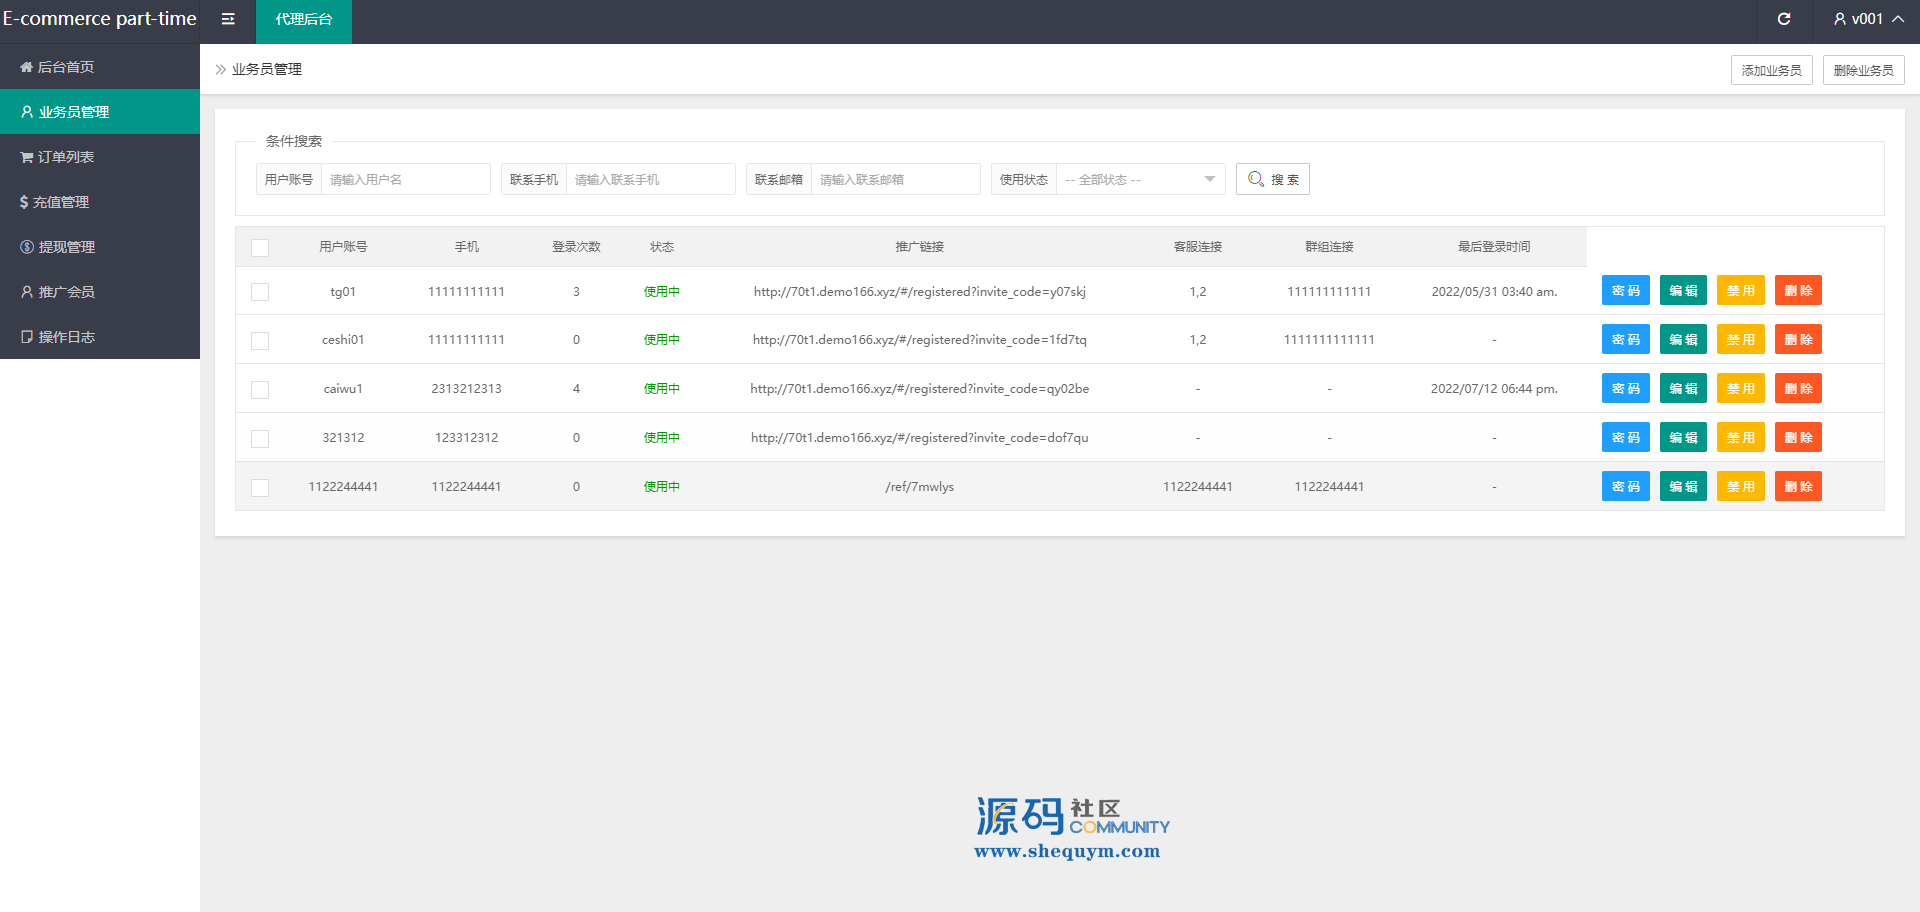Focus the 联系手机 input field

coord(650,180)
